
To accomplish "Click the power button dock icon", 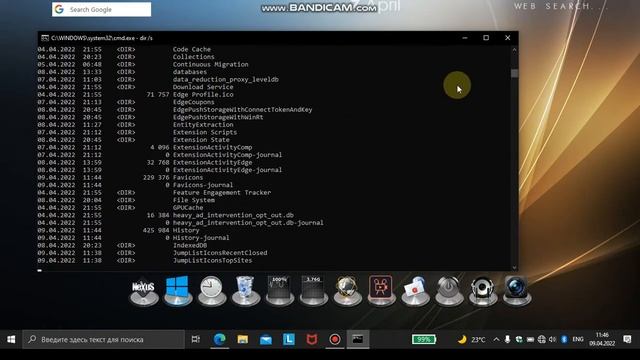I will pyautogui.click(x=449, y=291).
